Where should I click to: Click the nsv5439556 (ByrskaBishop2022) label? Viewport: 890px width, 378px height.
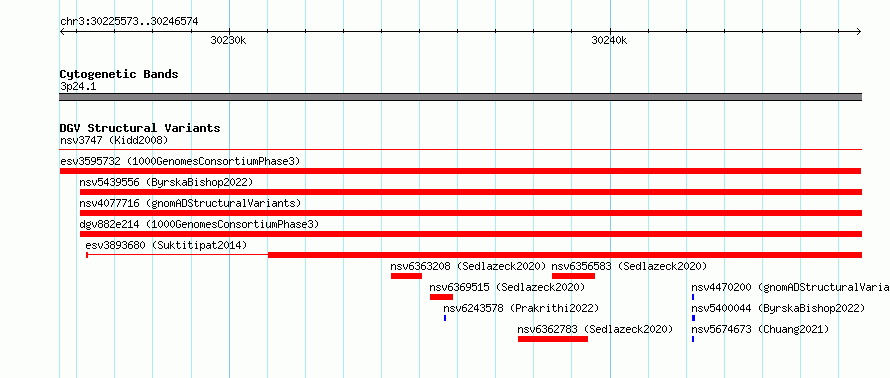coord(166,182)
